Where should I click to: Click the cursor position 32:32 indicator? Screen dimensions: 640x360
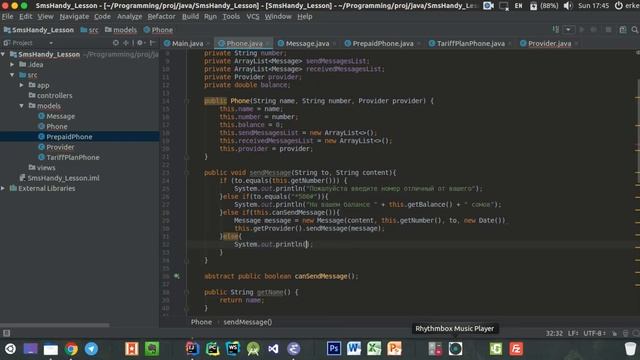554,333
